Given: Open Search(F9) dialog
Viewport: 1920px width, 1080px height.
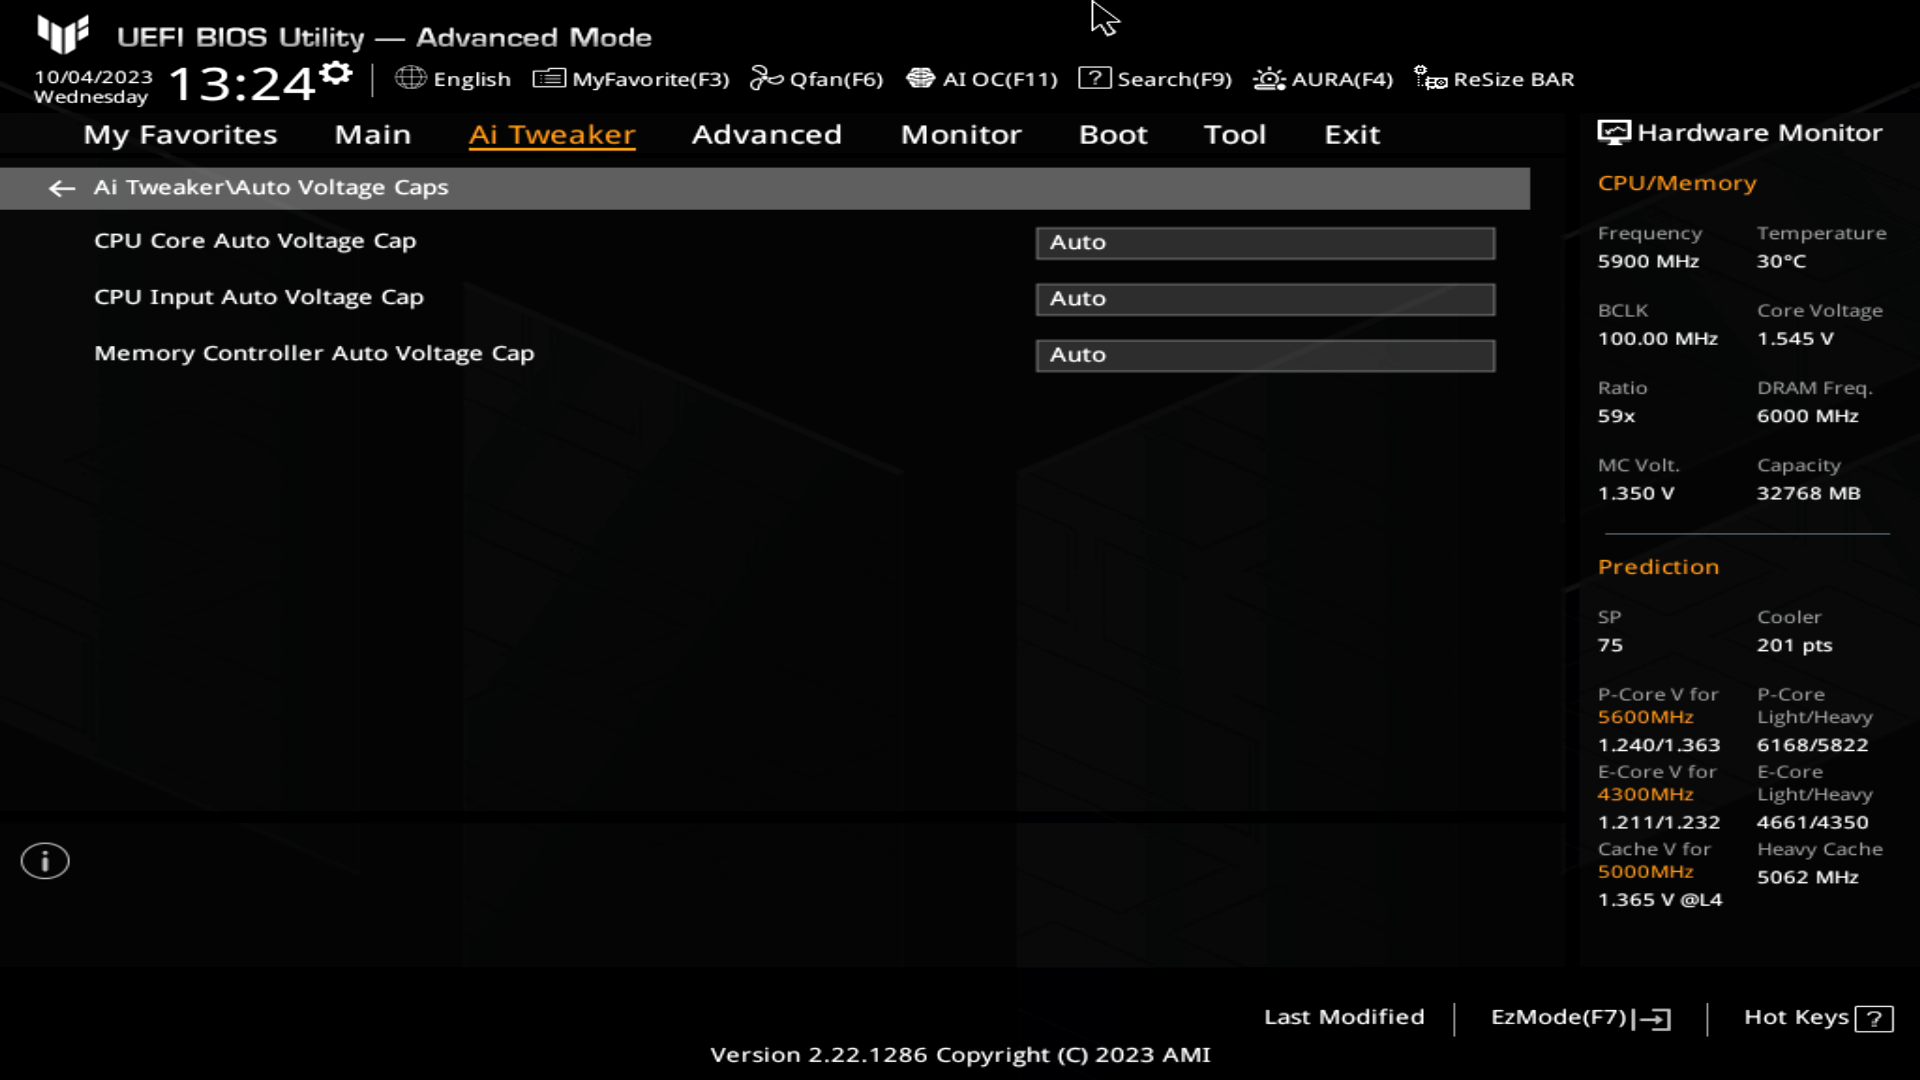Looking at the screenshot, I should [1155, 79].
